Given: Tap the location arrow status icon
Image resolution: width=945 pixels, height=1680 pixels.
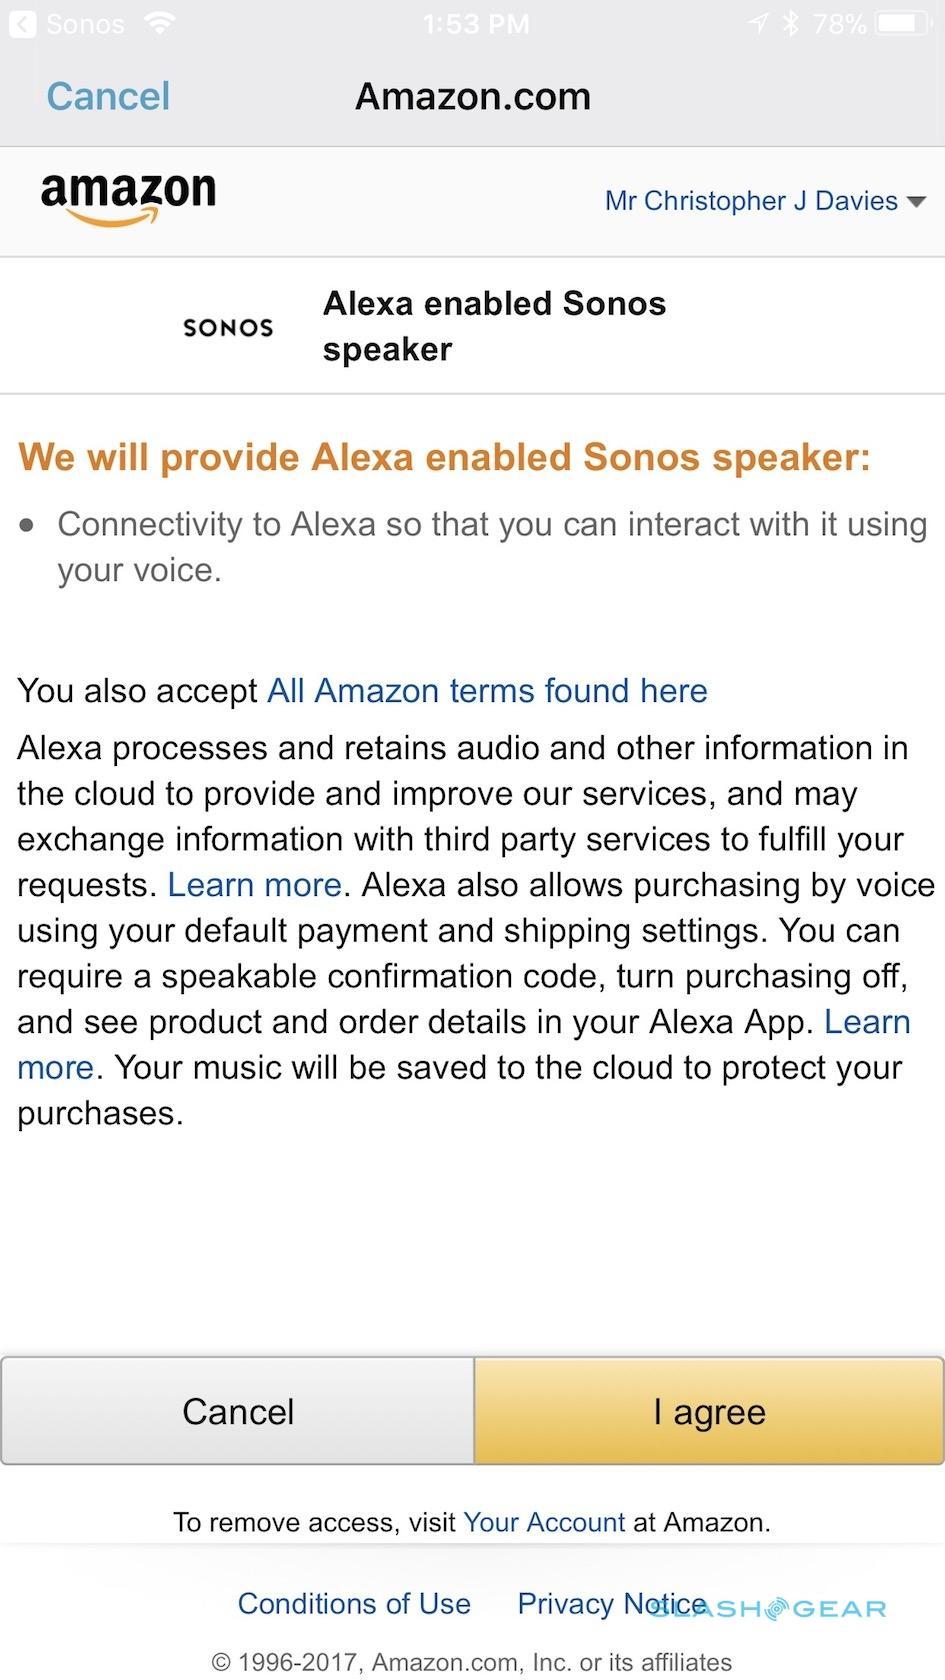Looking at the screenshot, I should coord(759,24).
